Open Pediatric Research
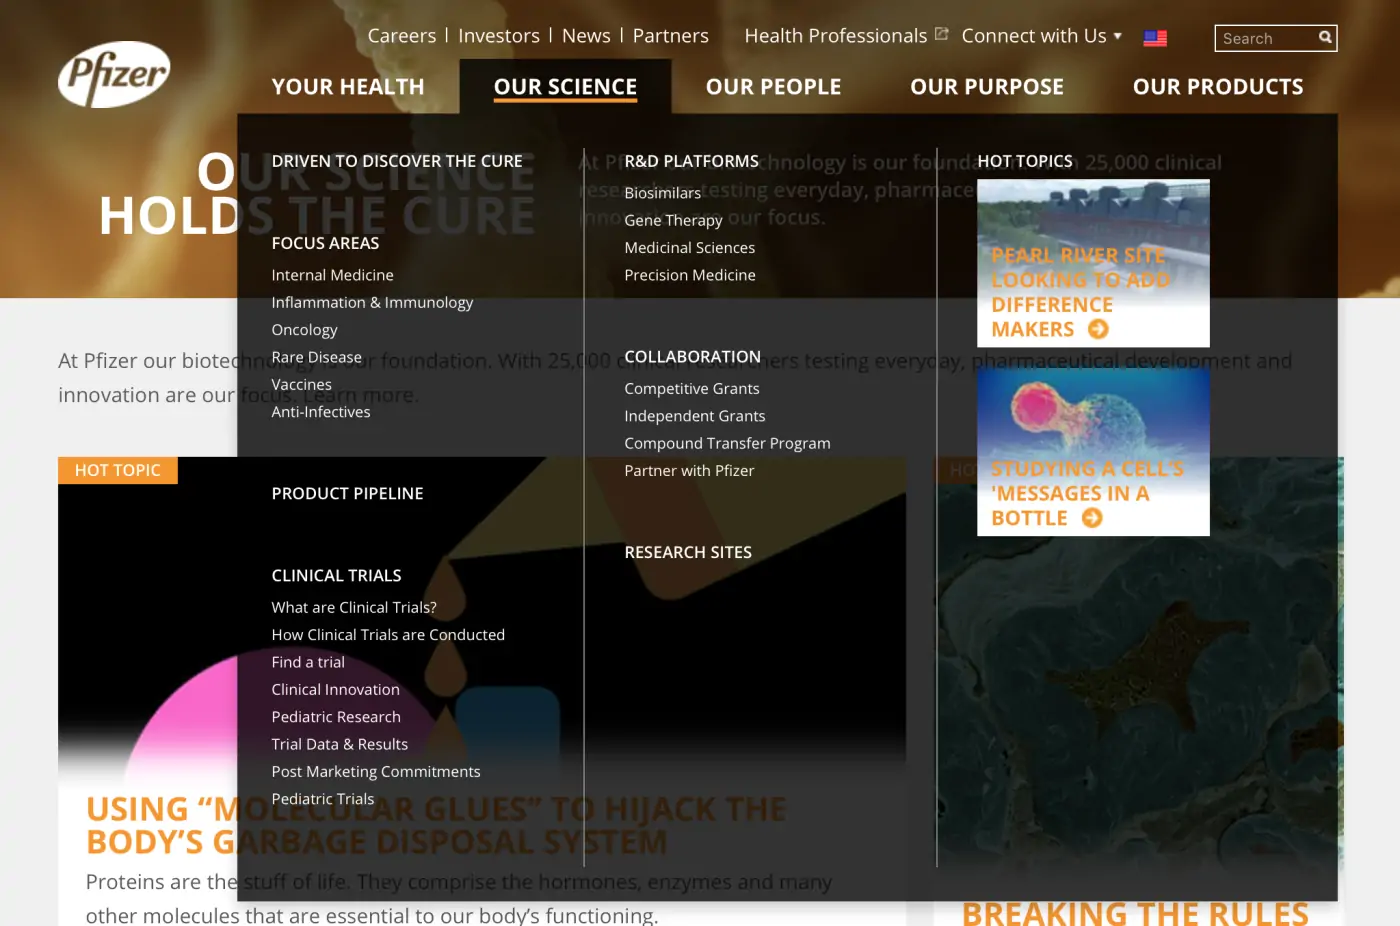1400x926 pixels. pyautogui.click(x=336, y=717)
